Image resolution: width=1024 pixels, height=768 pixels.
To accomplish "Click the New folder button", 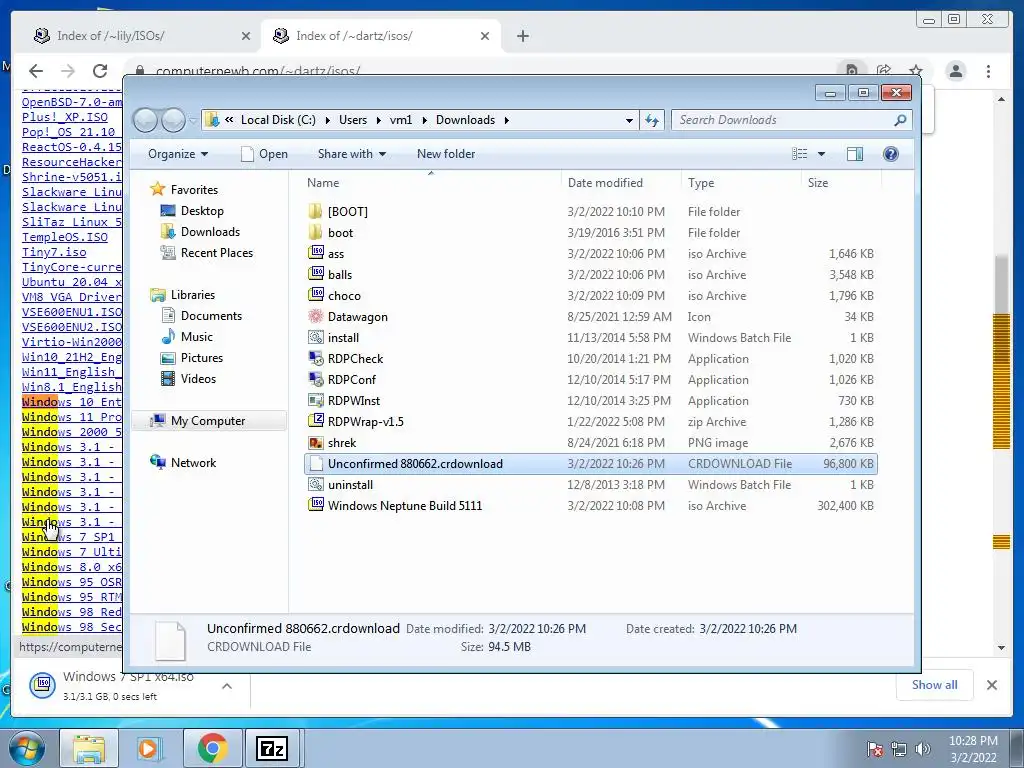I will click(446, 153).
